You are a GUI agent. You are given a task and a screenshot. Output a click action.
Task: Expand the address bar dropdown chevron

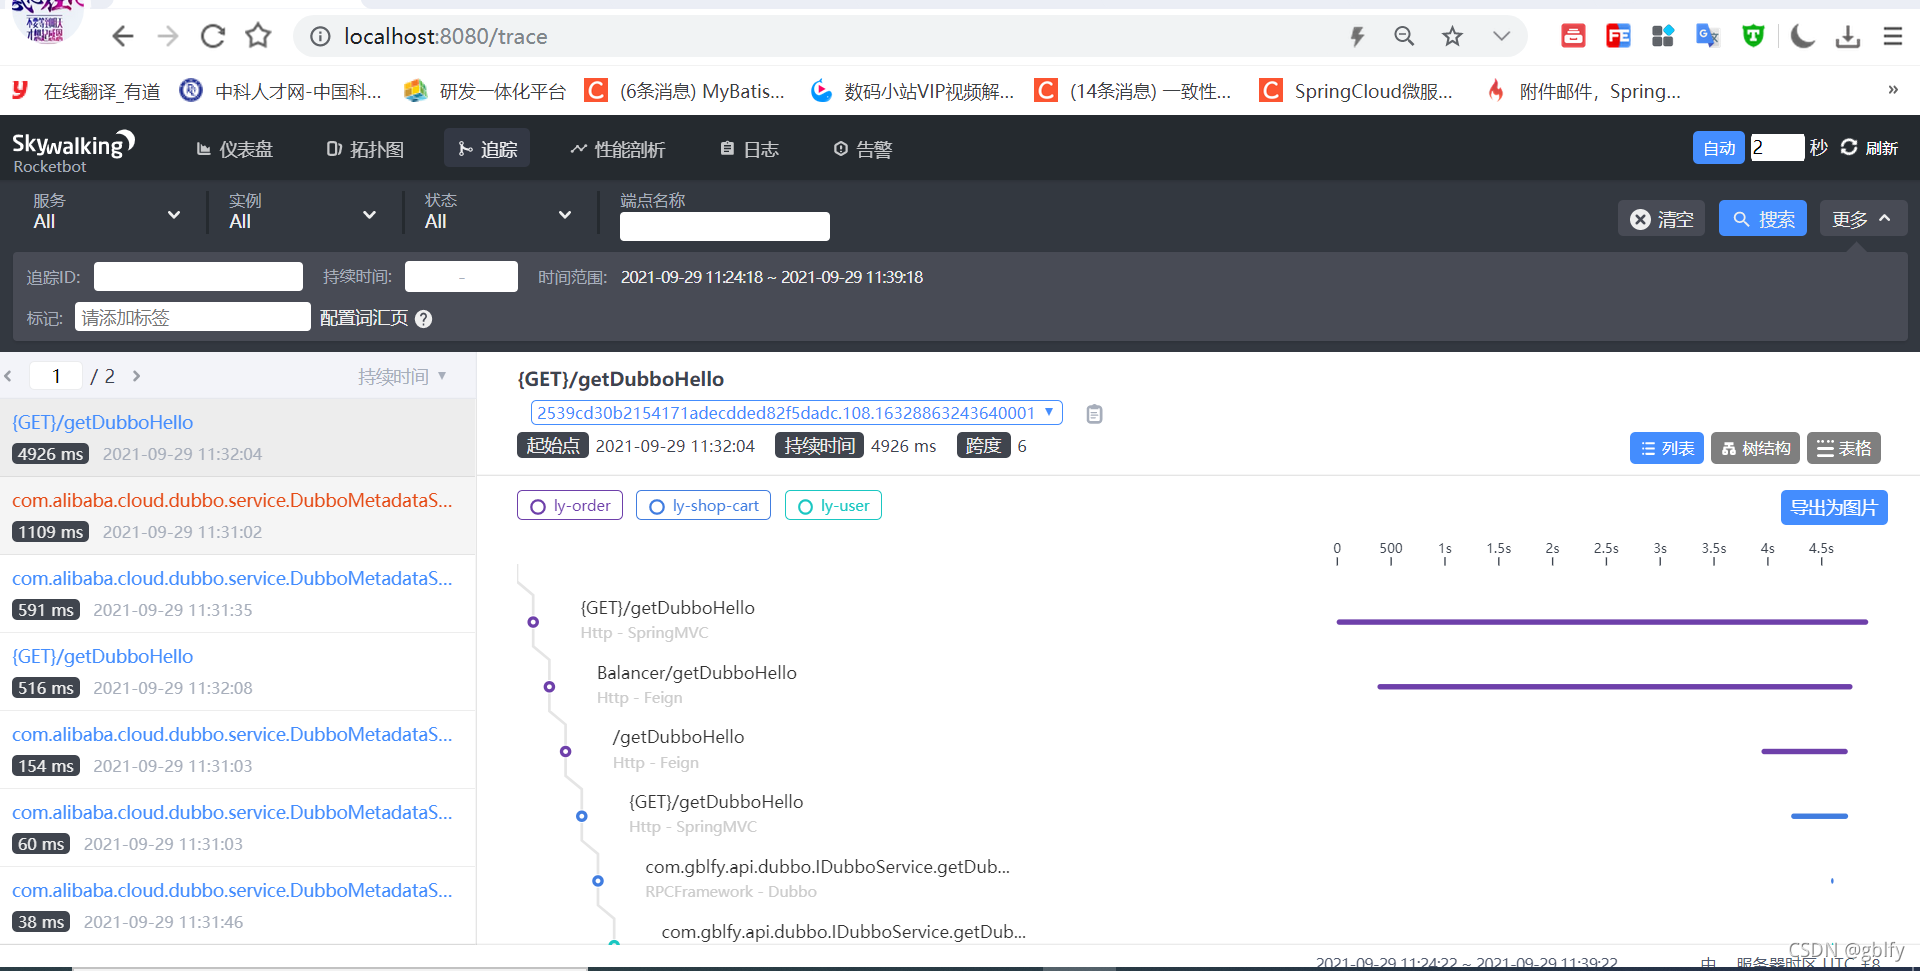[1501, 37]
